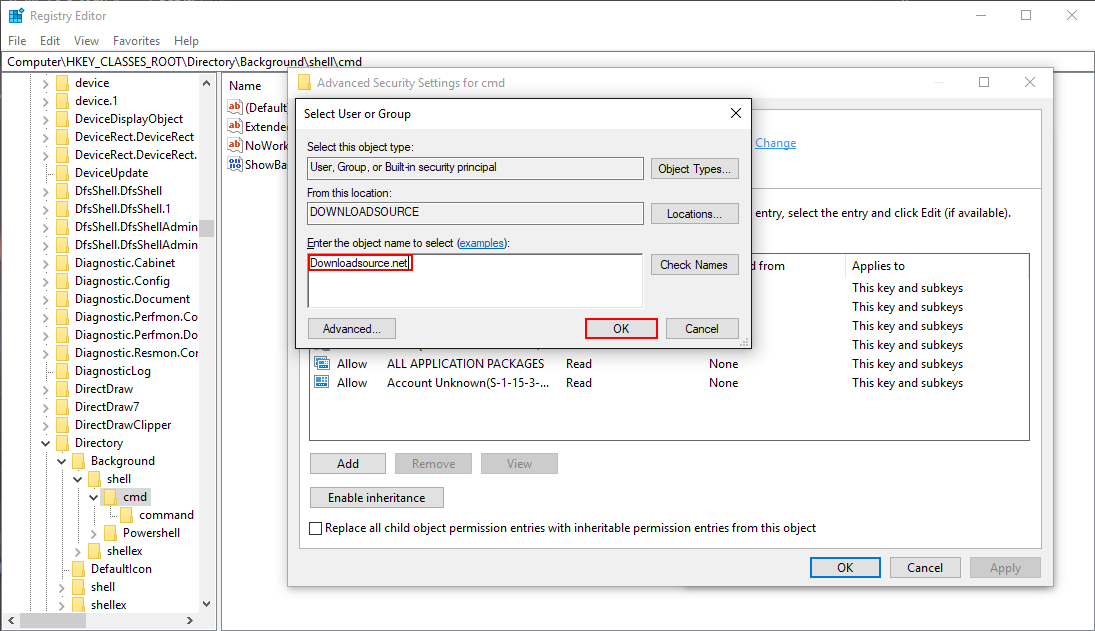Collapse the shell node under Background
The height and width of the screenshot is (631, 1095).
pyautogui.click(x=78, y=480)
